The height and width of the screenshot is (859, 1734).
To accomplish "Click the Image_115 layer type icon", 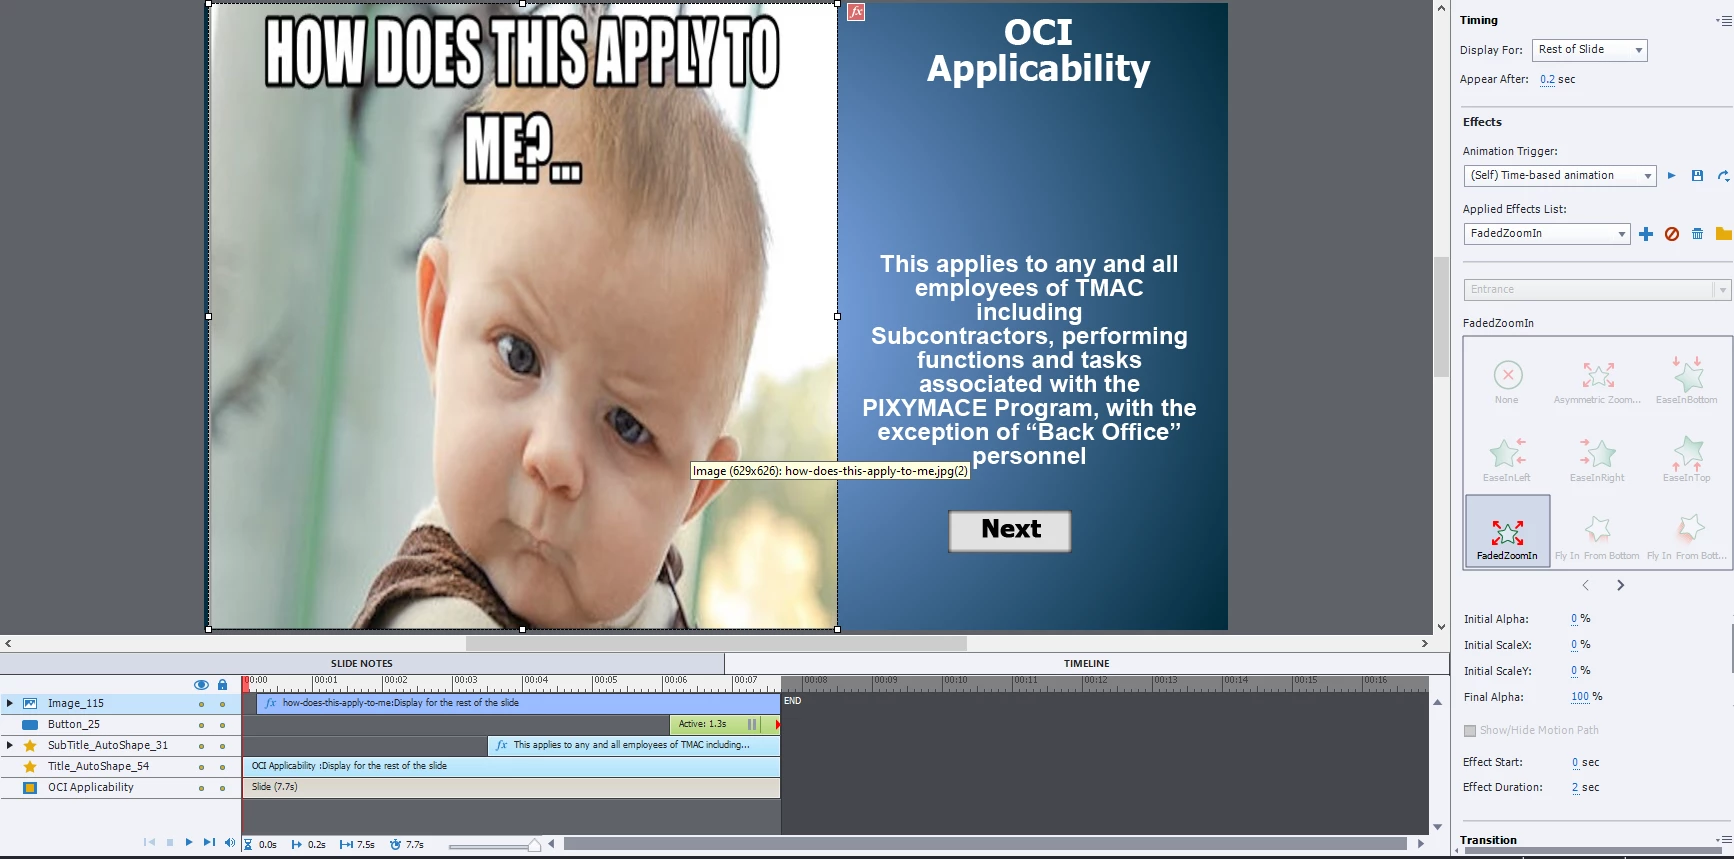I will (30, 704).
